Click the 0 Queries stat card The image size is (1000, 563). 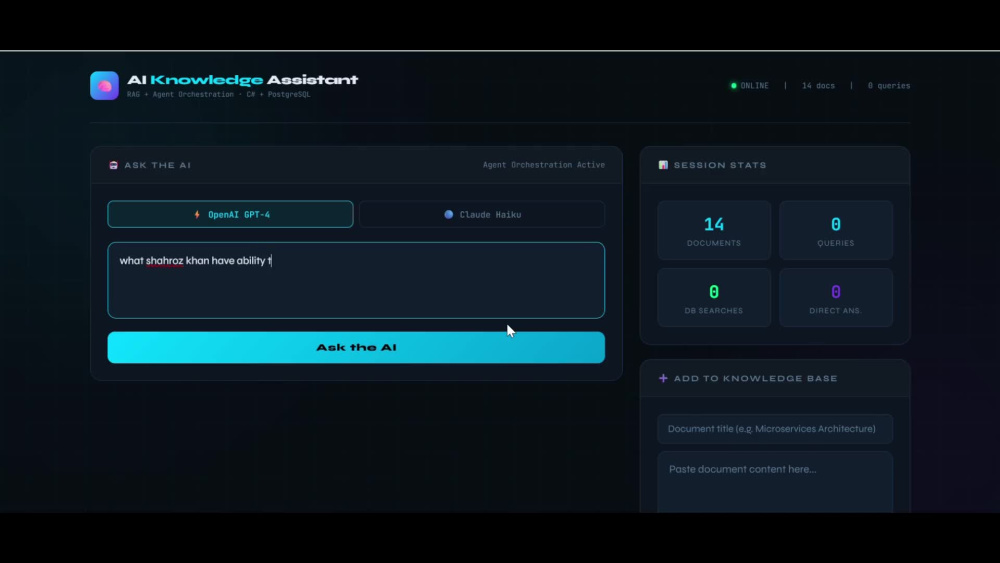click(836, 230)
